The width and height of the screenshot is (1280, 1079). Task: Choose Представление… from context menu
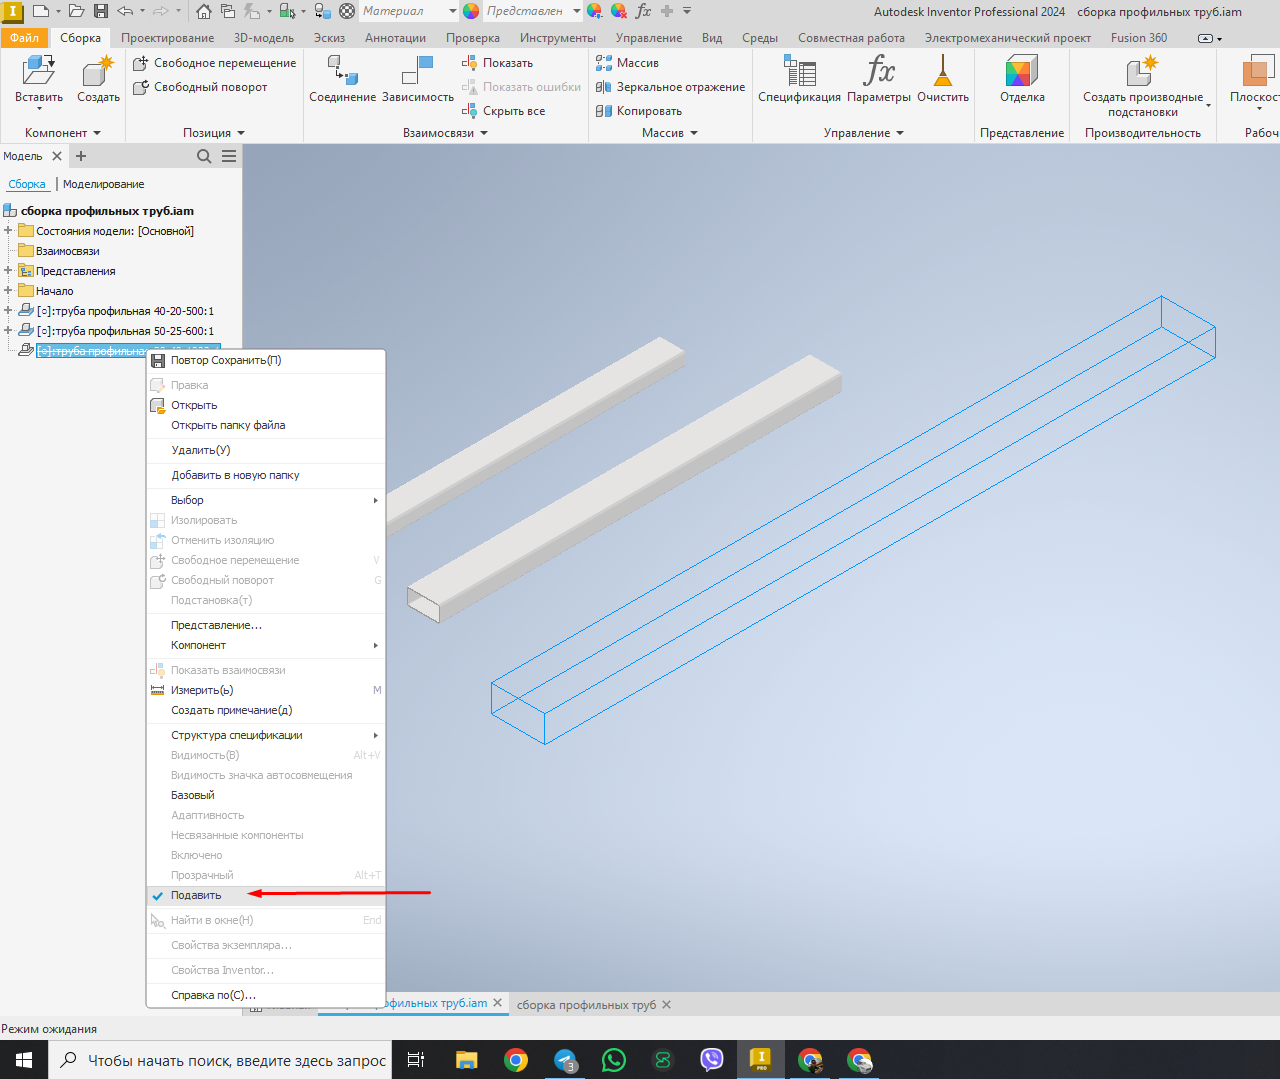click(266, 625)
